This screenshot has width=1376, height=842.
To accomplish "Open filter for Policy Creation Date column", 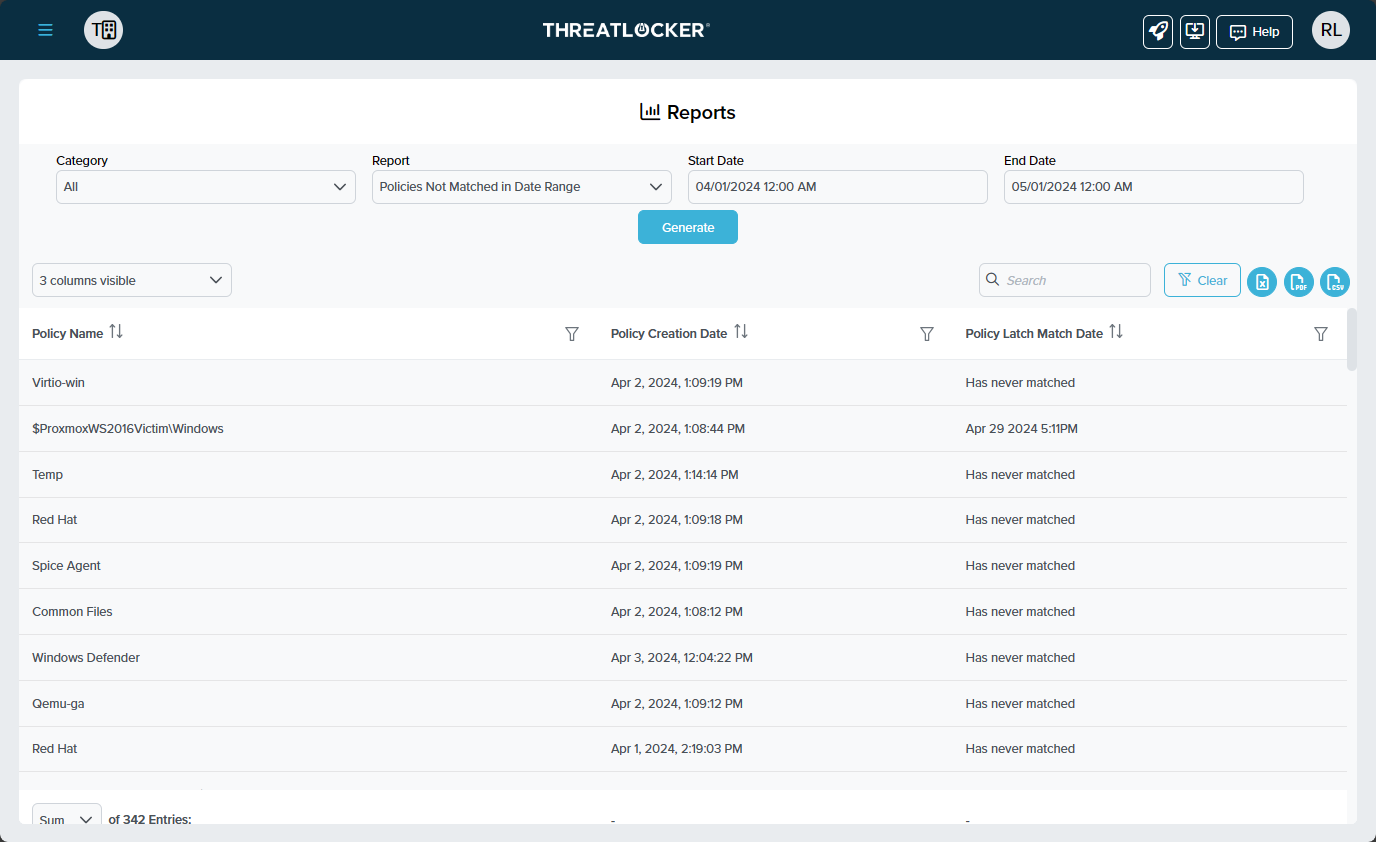I will tap(927, 334).
